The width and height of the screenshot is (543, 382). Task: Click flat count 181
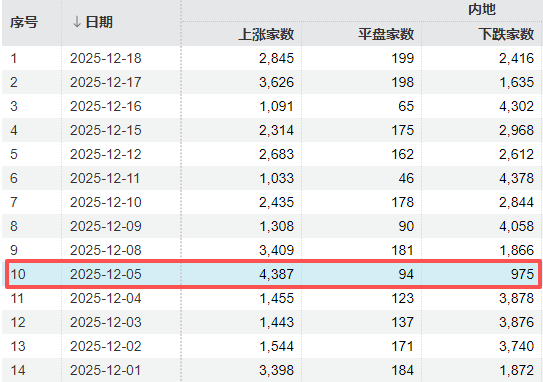coord(402,250)
